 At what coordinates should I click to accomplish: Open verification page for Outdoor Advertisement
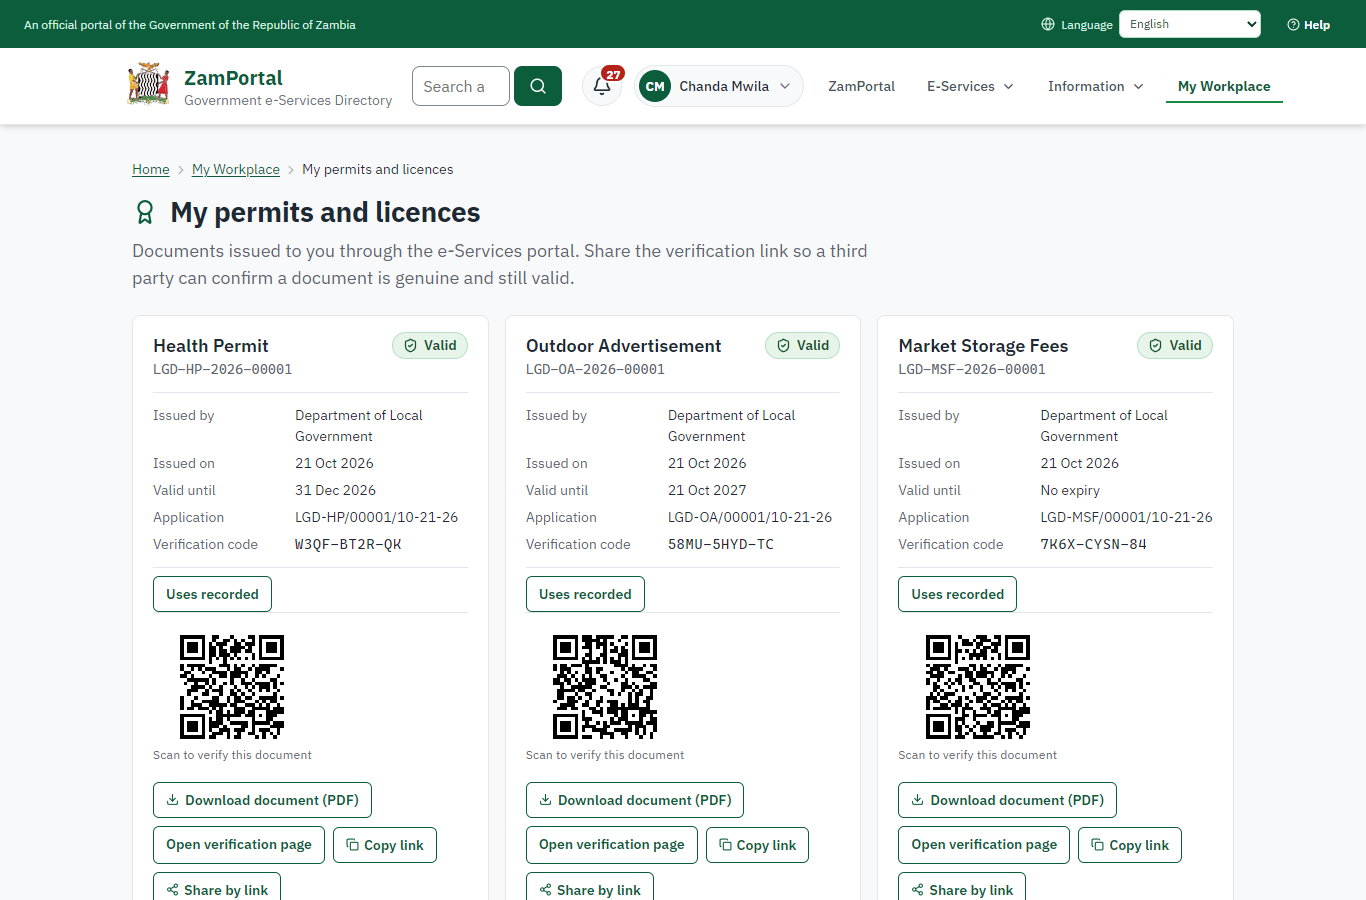(x=612, y=845)
